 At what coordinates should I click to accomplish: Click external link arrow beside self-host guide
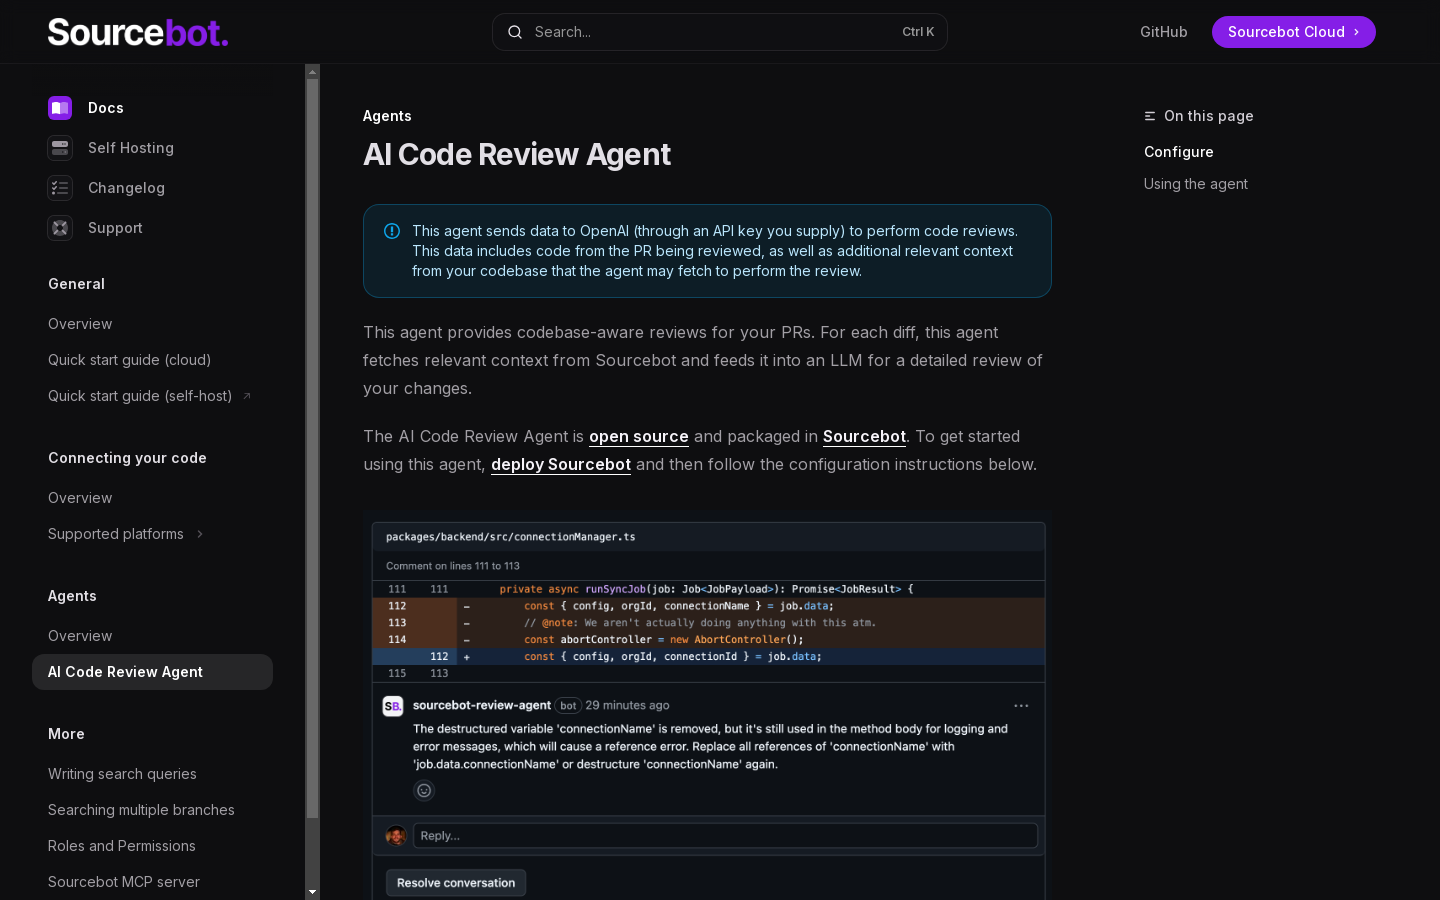pyautogui.click(x=247, y=396)
